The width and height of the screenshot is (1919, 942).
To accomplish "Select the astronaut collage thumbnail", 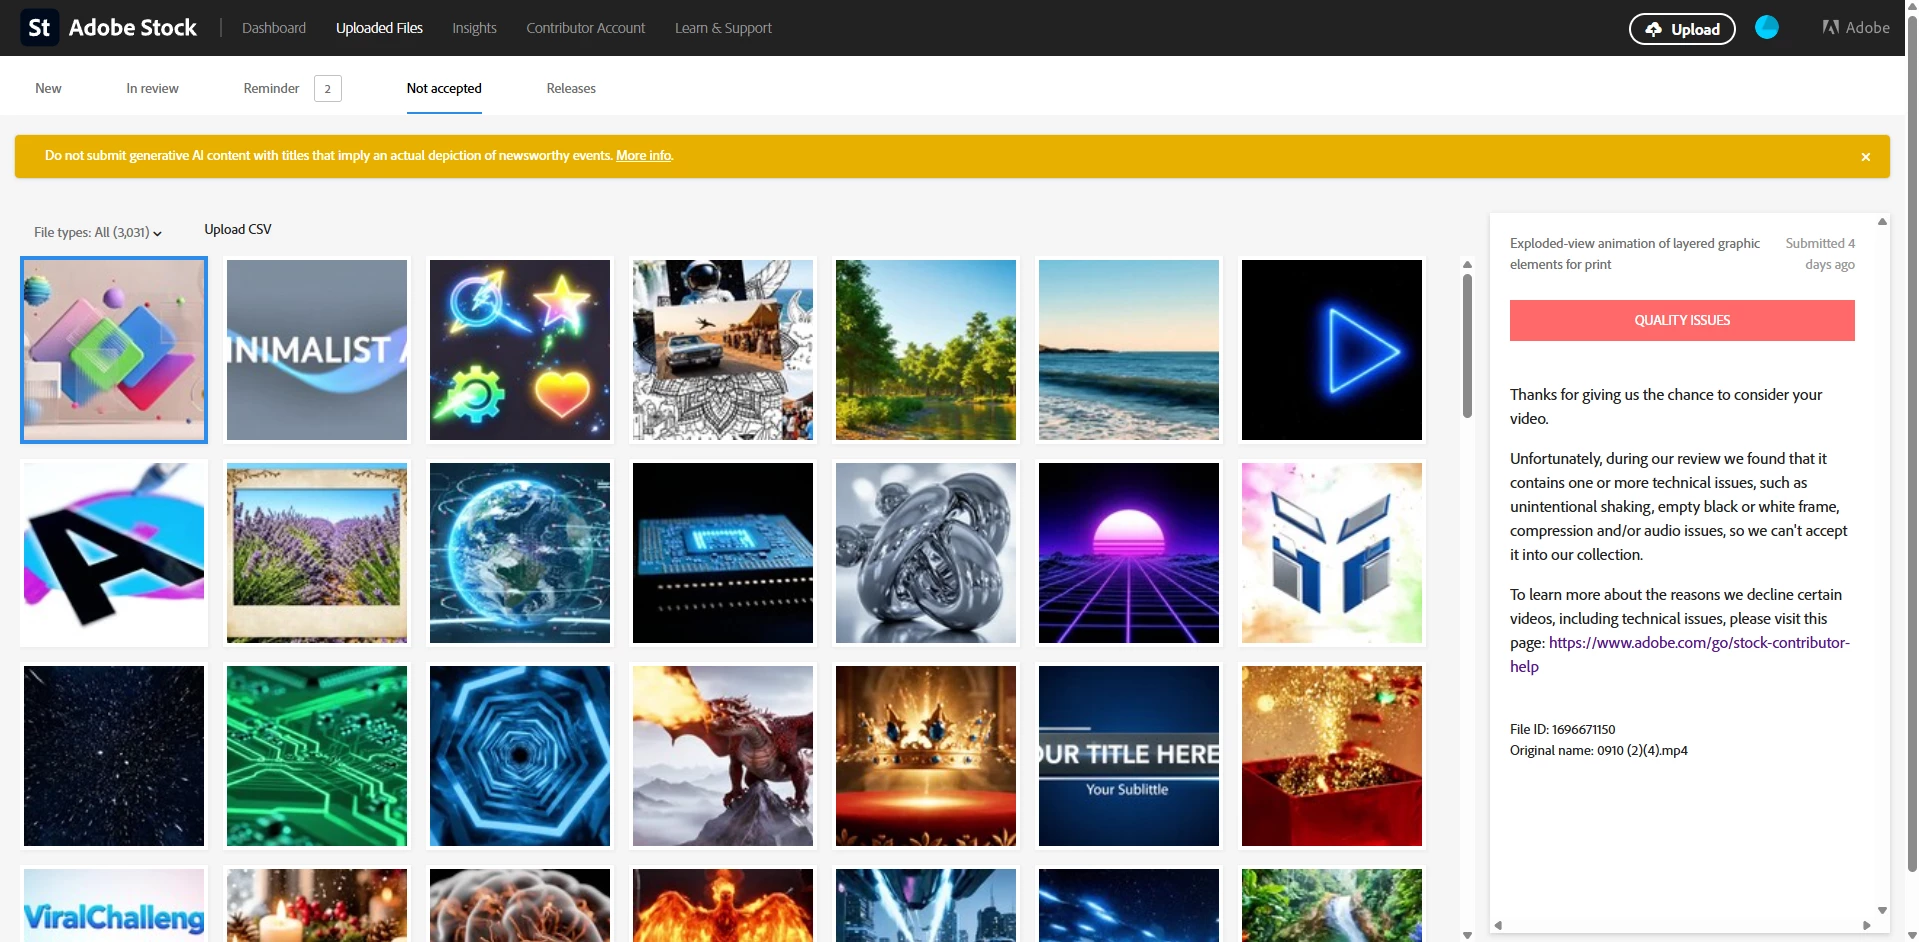I will pos(723,350).
